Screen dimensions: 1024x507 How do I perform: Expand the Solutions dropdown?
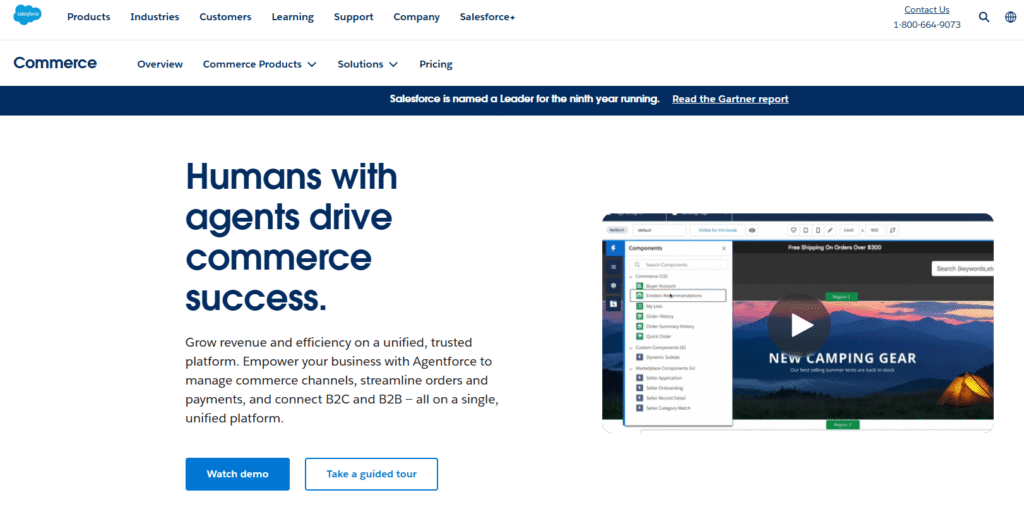(x=367, y=64)
